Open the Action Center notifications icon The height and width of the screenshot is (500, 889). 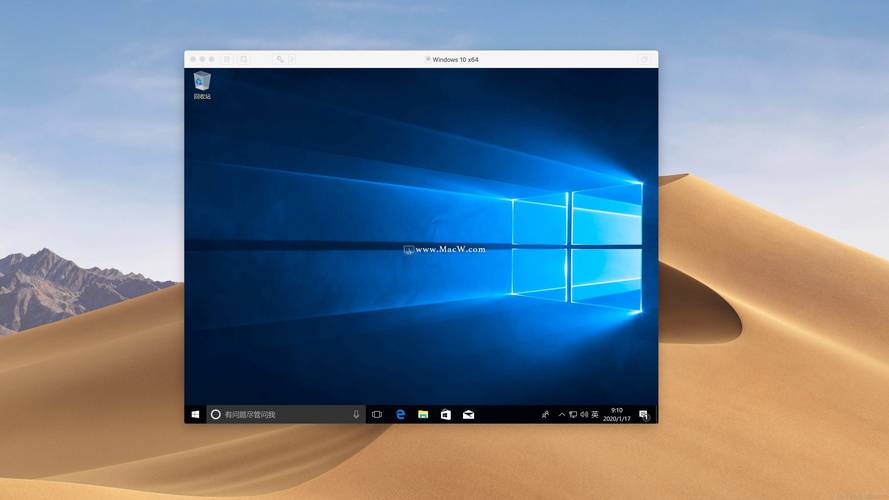643,414
